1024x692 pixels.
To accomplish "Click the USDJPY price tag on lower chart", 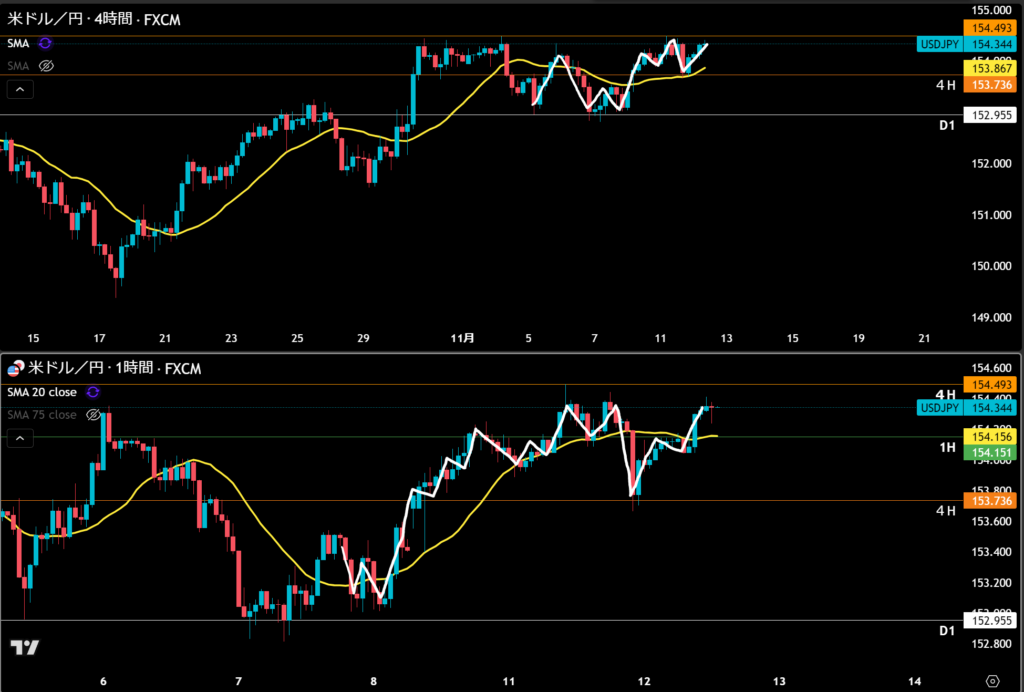I will (939, 407).
